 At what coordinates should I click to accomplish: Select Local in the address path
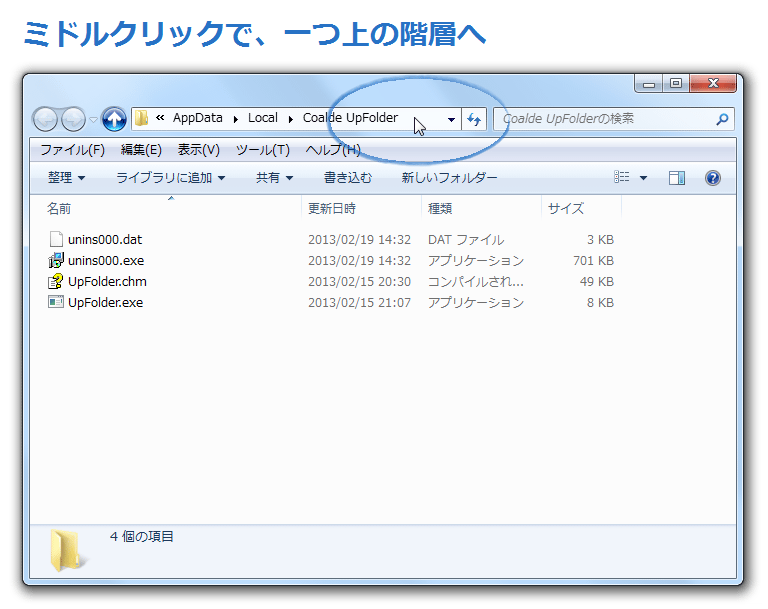tap(263, 118)
